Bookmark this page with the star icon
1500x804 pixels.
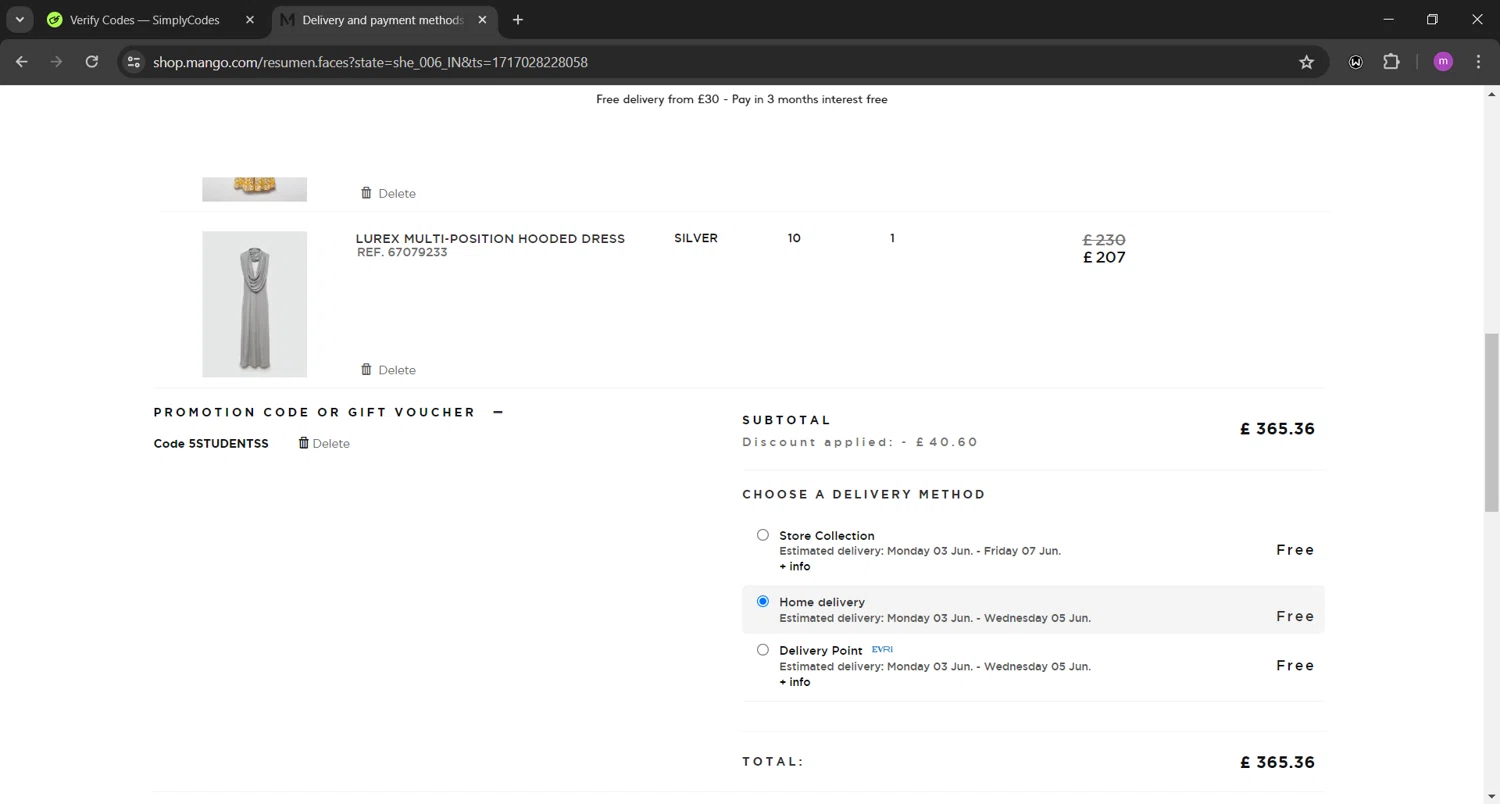1306,62
